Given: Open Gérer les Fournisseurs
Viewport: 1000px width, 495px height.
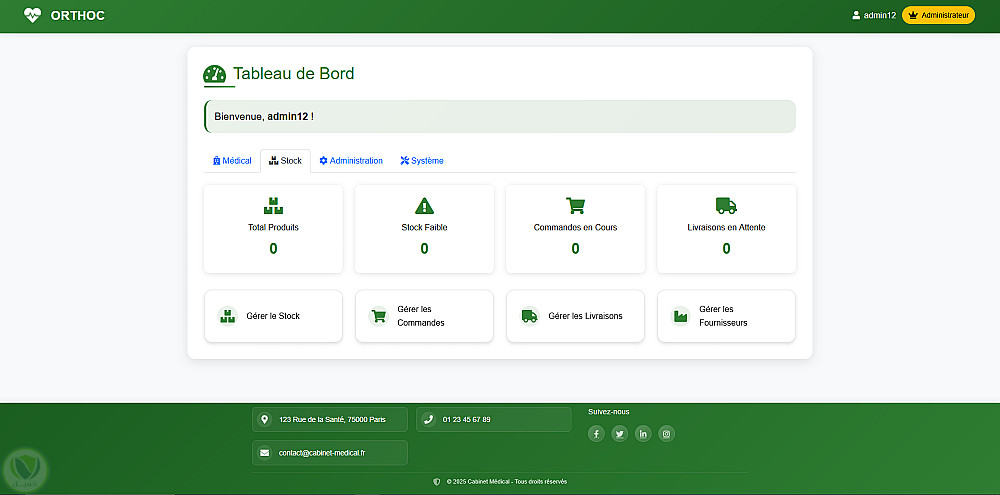Looking at the screenshot, I should click(726, 316).
